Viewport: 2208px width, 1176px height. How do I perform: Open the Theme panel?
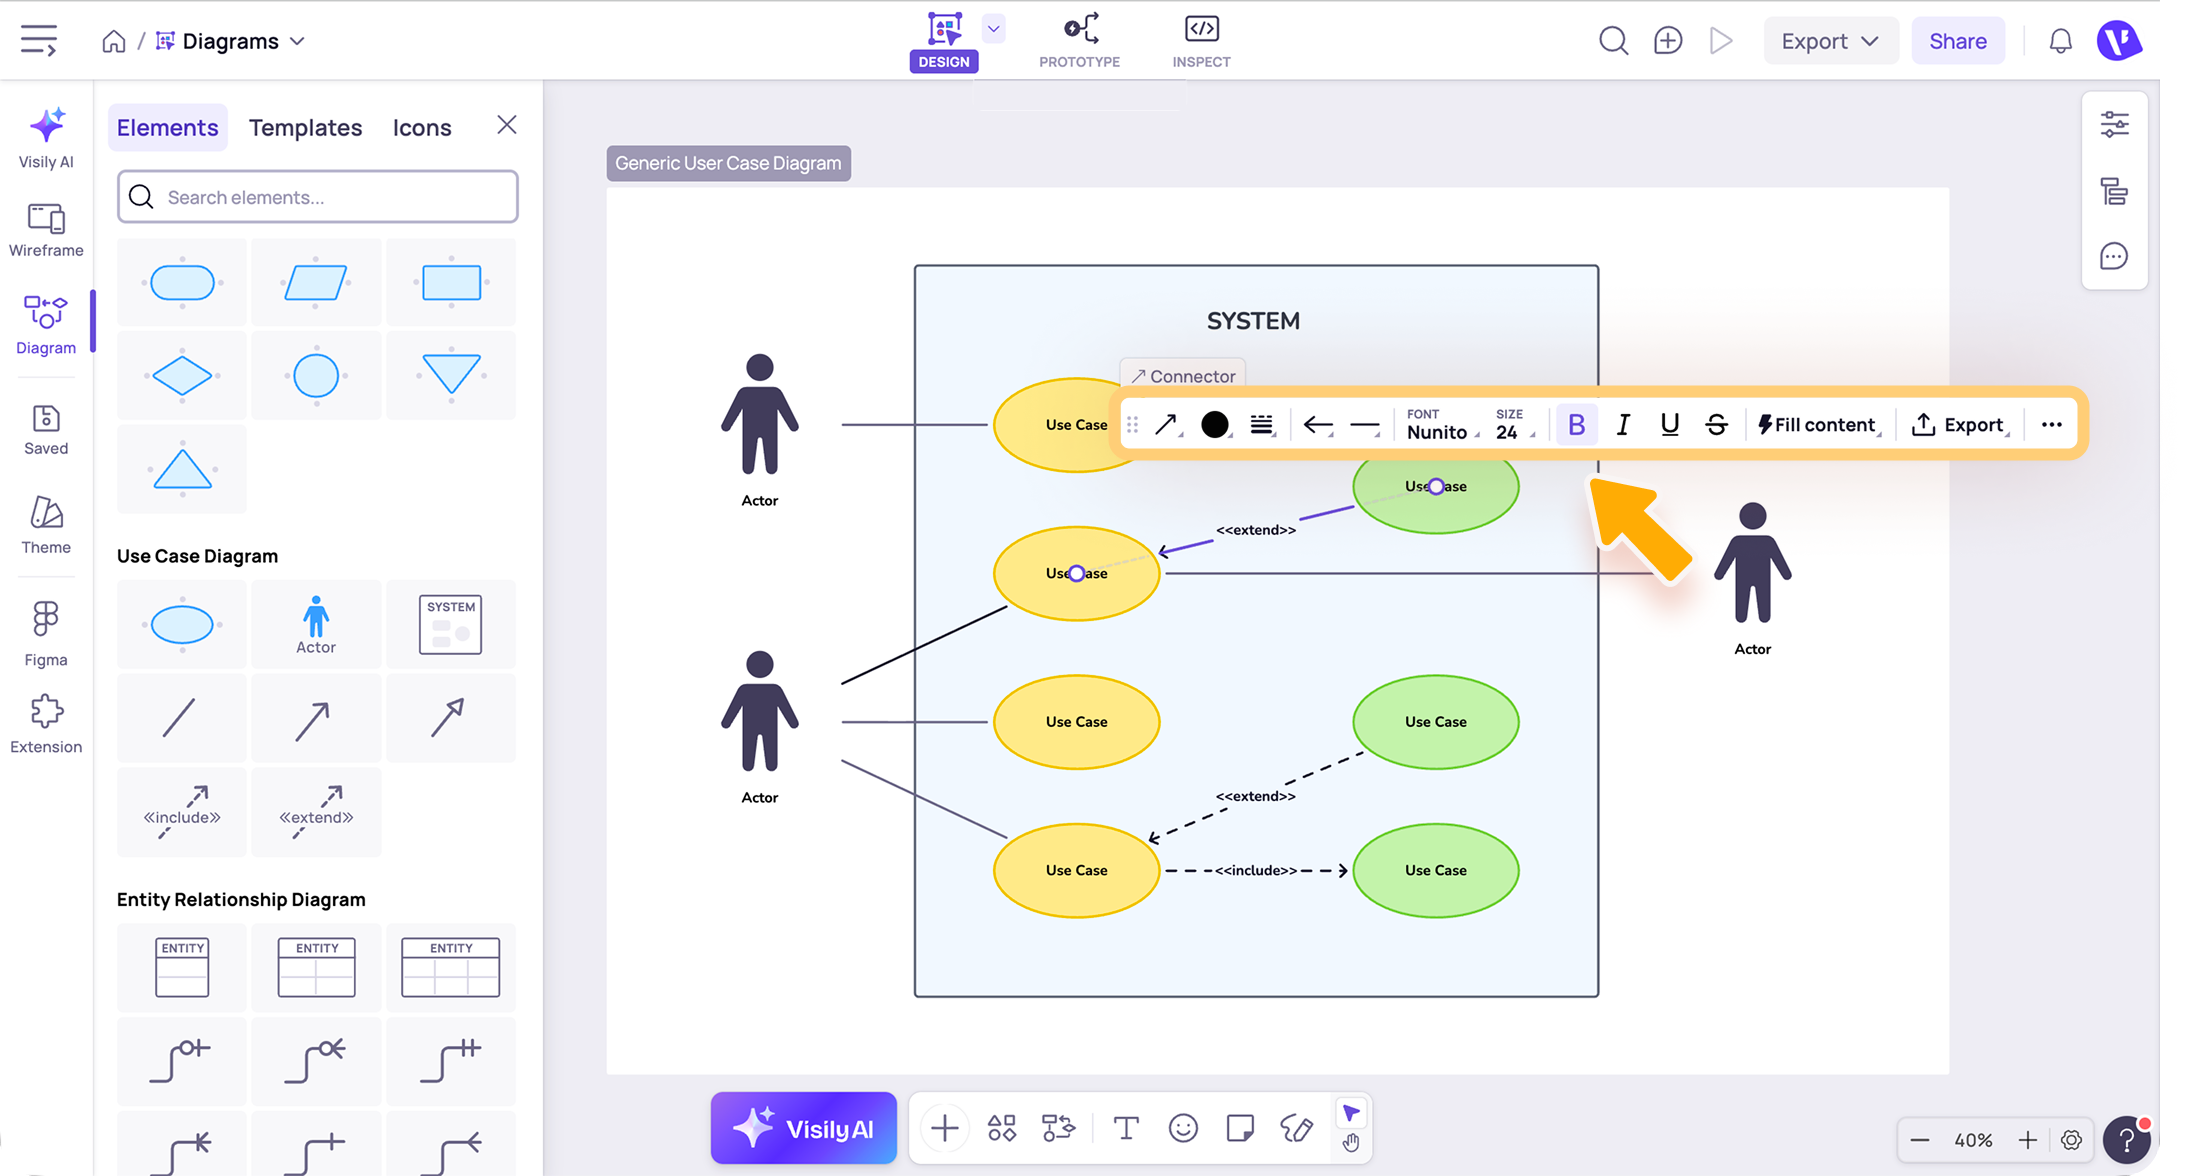point(46,525)
